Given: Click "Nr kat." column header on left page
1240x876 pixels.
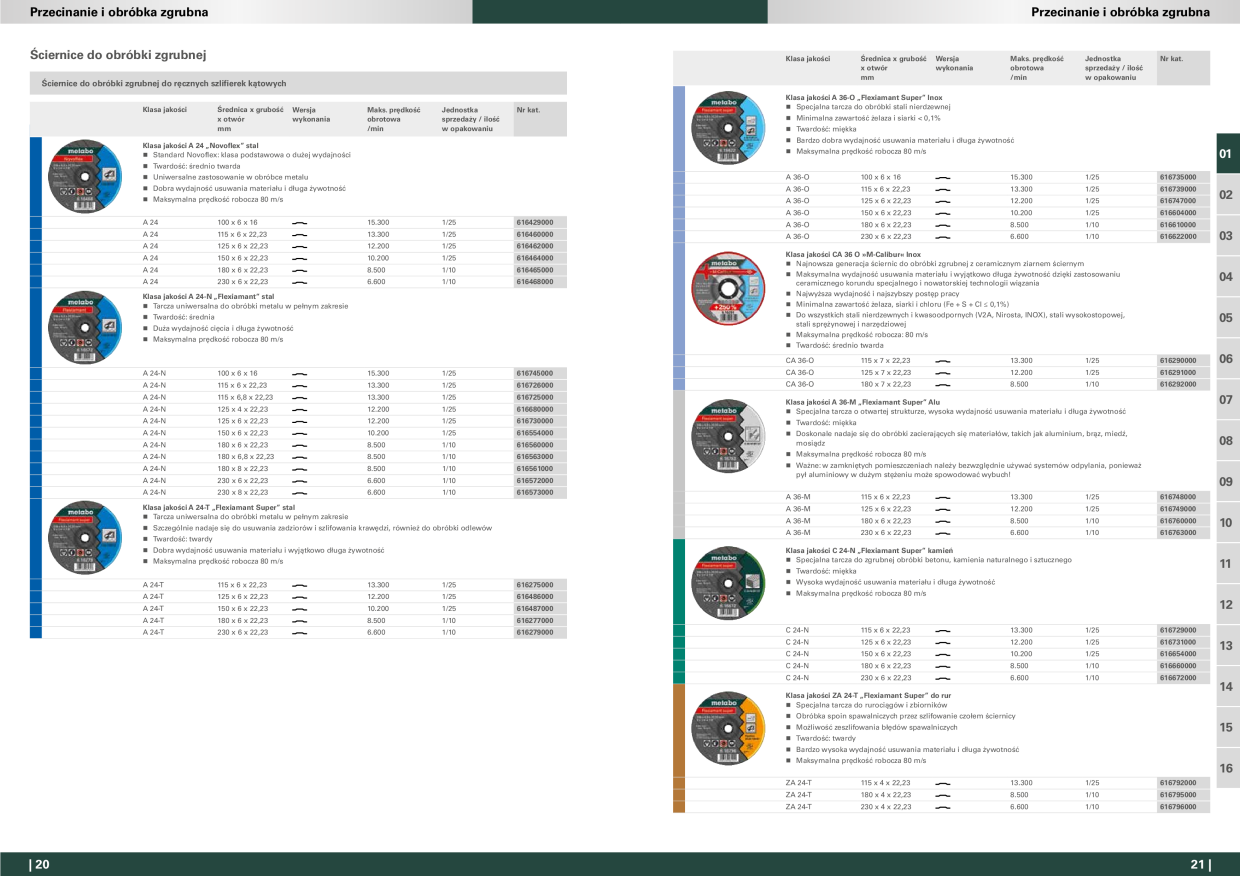Looking at the screenshot, I should pyautogui.click(x=528, y=108).
